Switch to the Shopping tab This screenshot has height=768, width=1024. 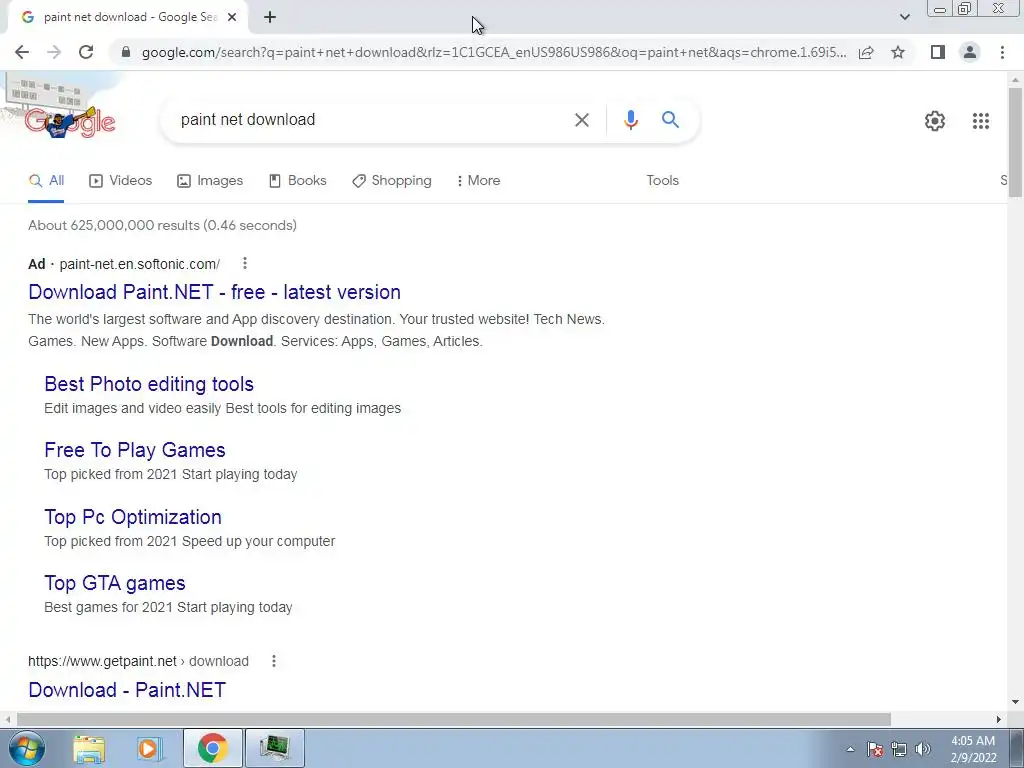tap(392, 181)
